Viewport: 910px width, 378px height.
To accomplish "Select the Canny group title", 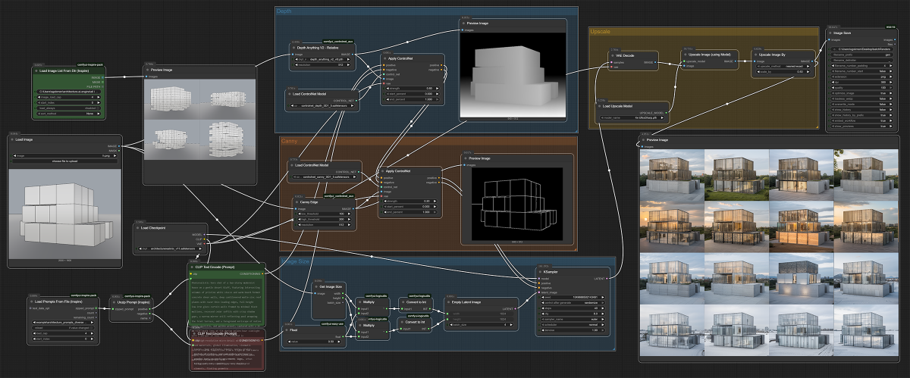I will [x=289, y=142].
